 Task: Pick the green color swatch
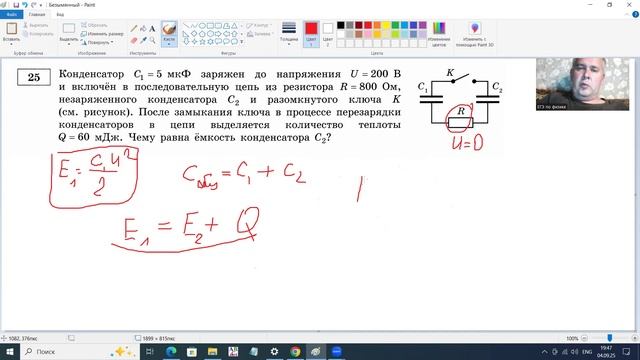(x=395, y=25)
